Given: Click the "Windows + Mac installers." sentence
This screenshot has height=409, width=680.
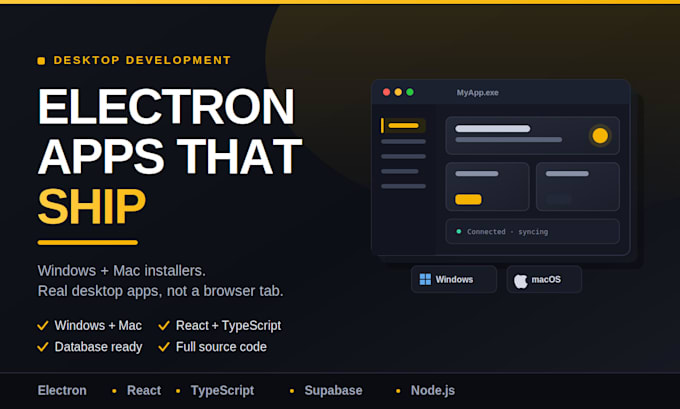Looking at the screenshot, I should coord(122,271).
